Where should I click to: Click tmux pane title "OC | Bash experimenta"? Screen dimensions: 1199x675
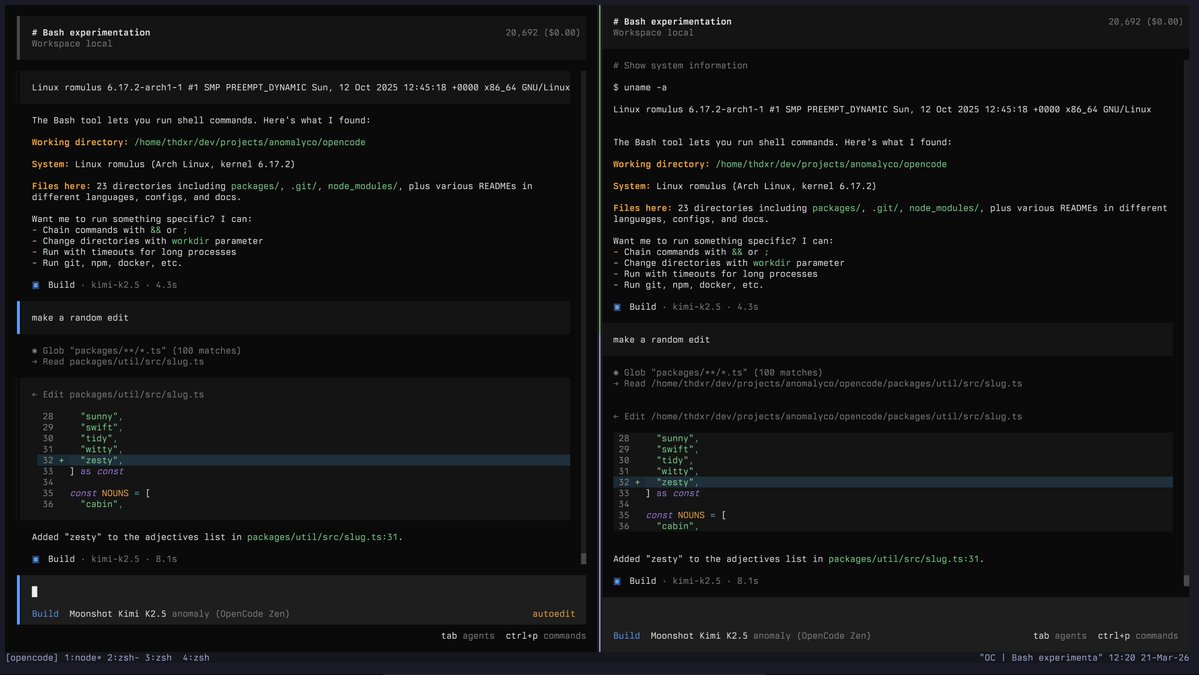[x=1041, y=657]
